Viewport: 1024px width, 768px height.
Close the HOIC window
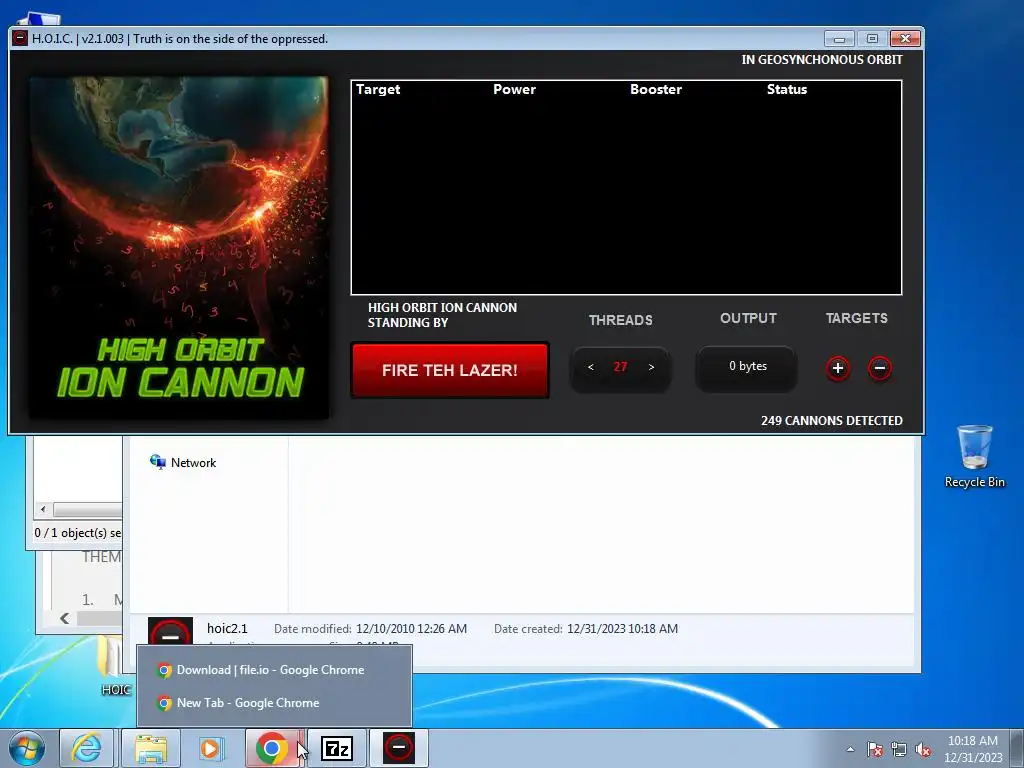tap(905, 39)
